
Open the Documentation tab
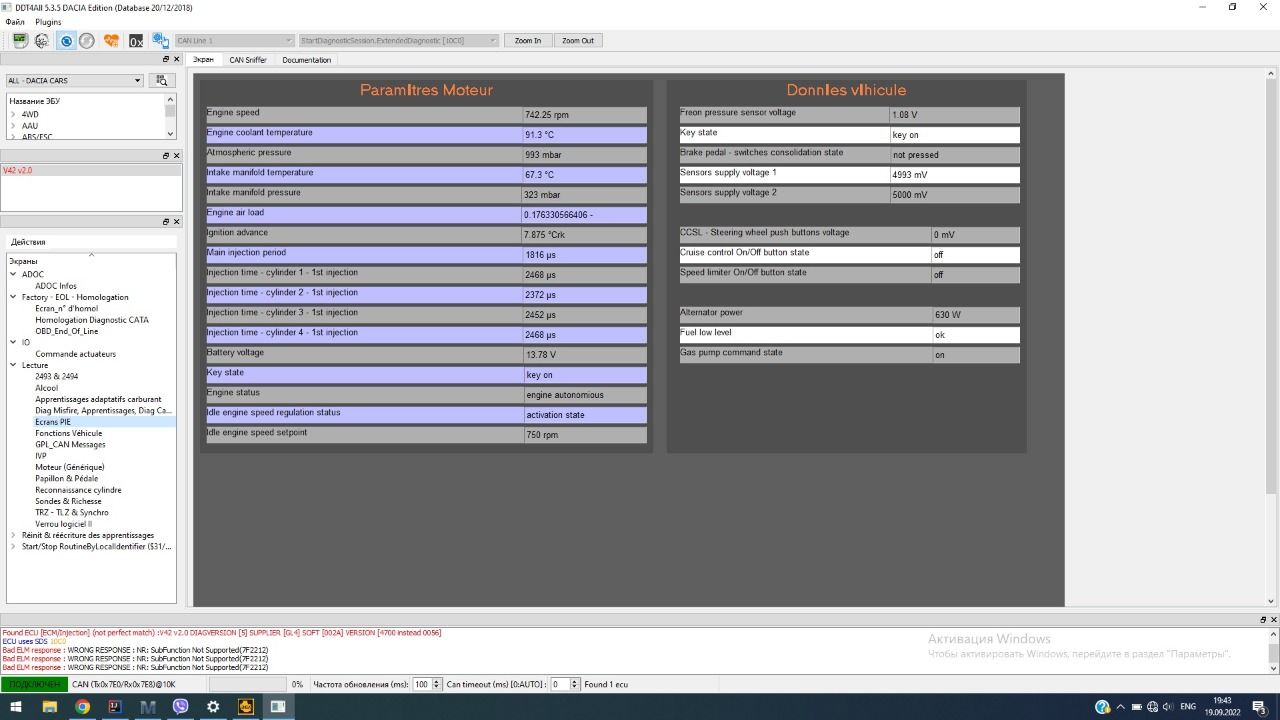point(306,60)
